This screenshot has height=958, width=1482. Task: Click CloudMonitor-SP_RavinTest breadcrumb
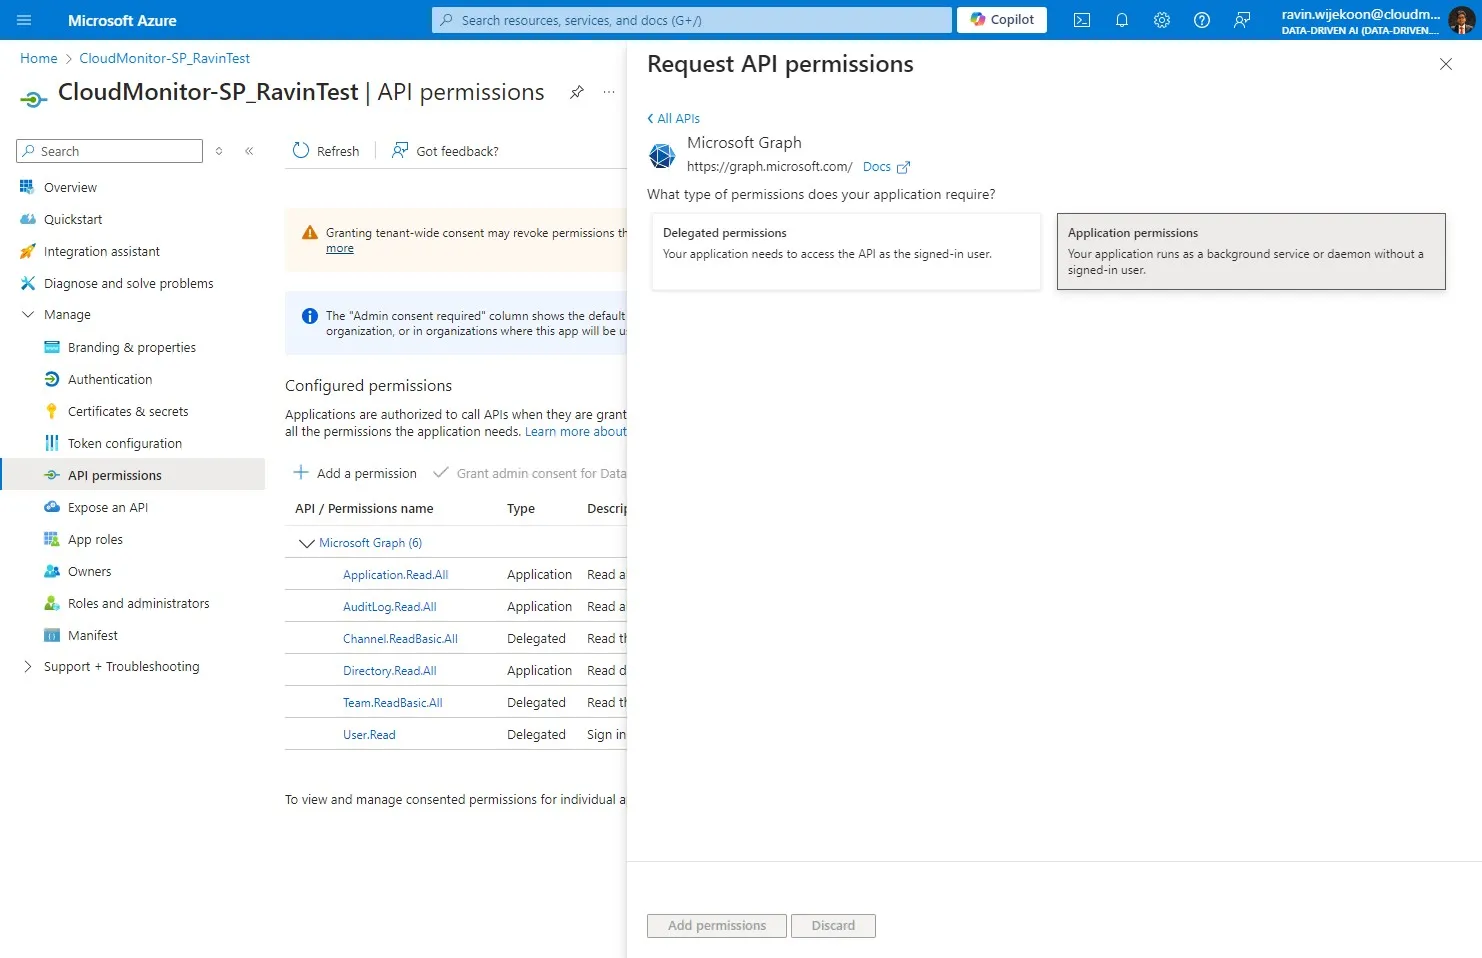click(x=164, y=58)
